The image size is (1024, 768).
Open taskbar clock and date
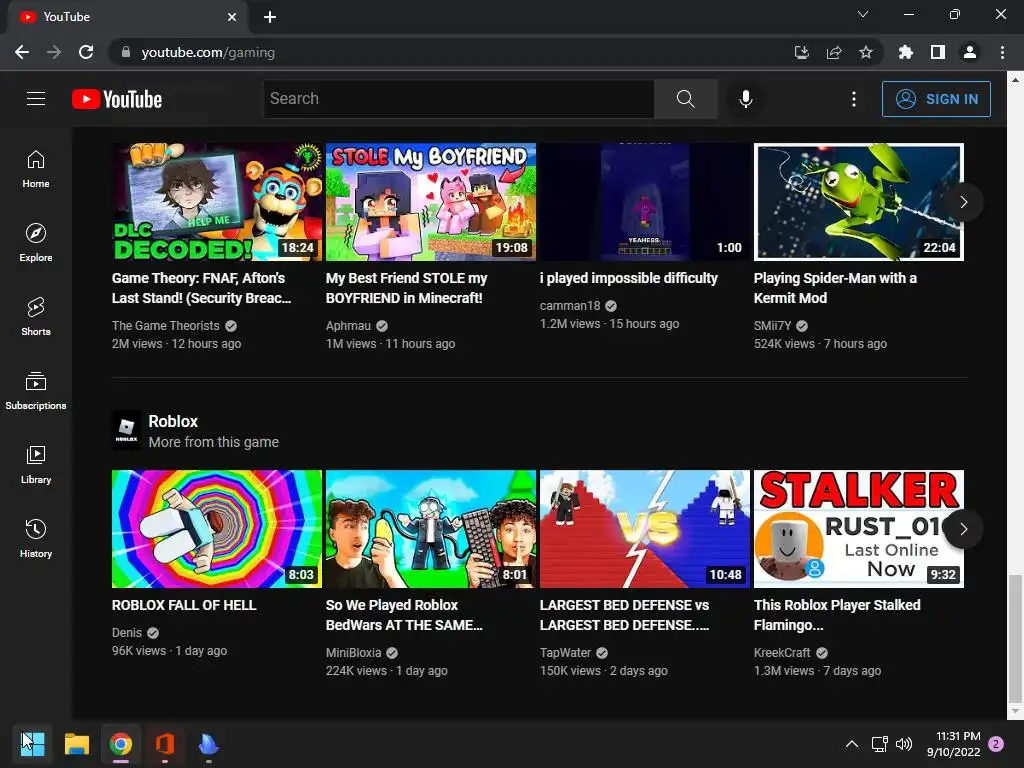[x=953, y=744]
